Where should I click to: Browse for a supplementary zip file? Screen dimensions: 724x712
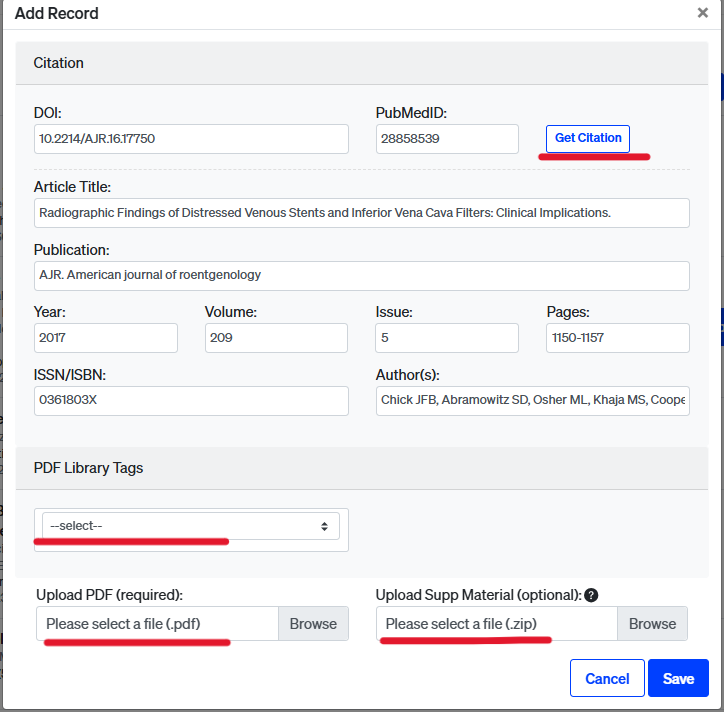click(652, 623)
